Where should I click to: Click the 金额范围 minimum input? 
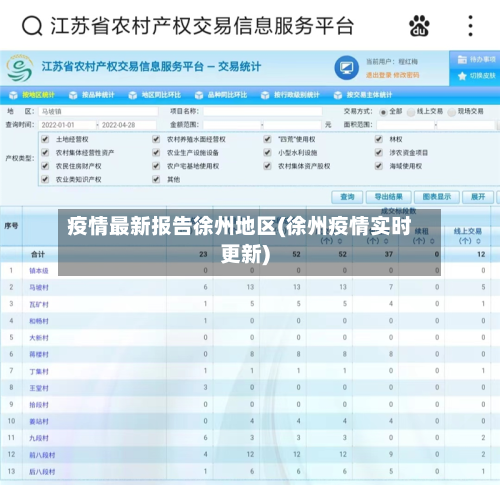232,125
